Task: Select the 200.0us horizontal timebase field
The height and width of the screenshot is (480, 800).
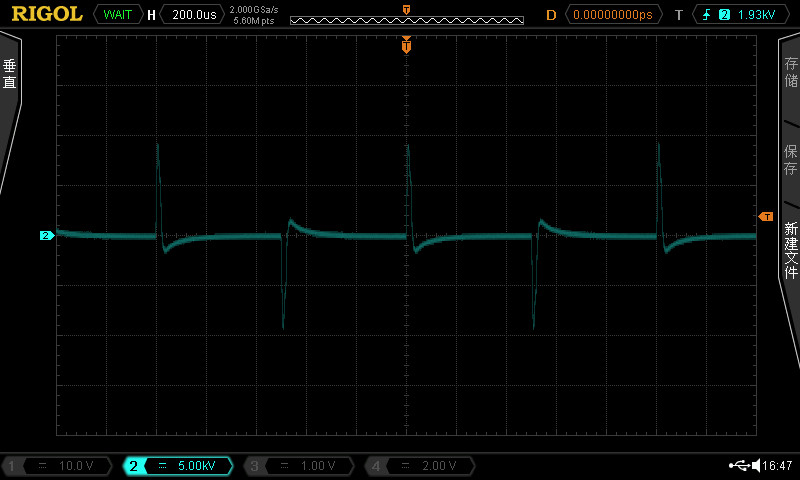Action: coord(193,15)
